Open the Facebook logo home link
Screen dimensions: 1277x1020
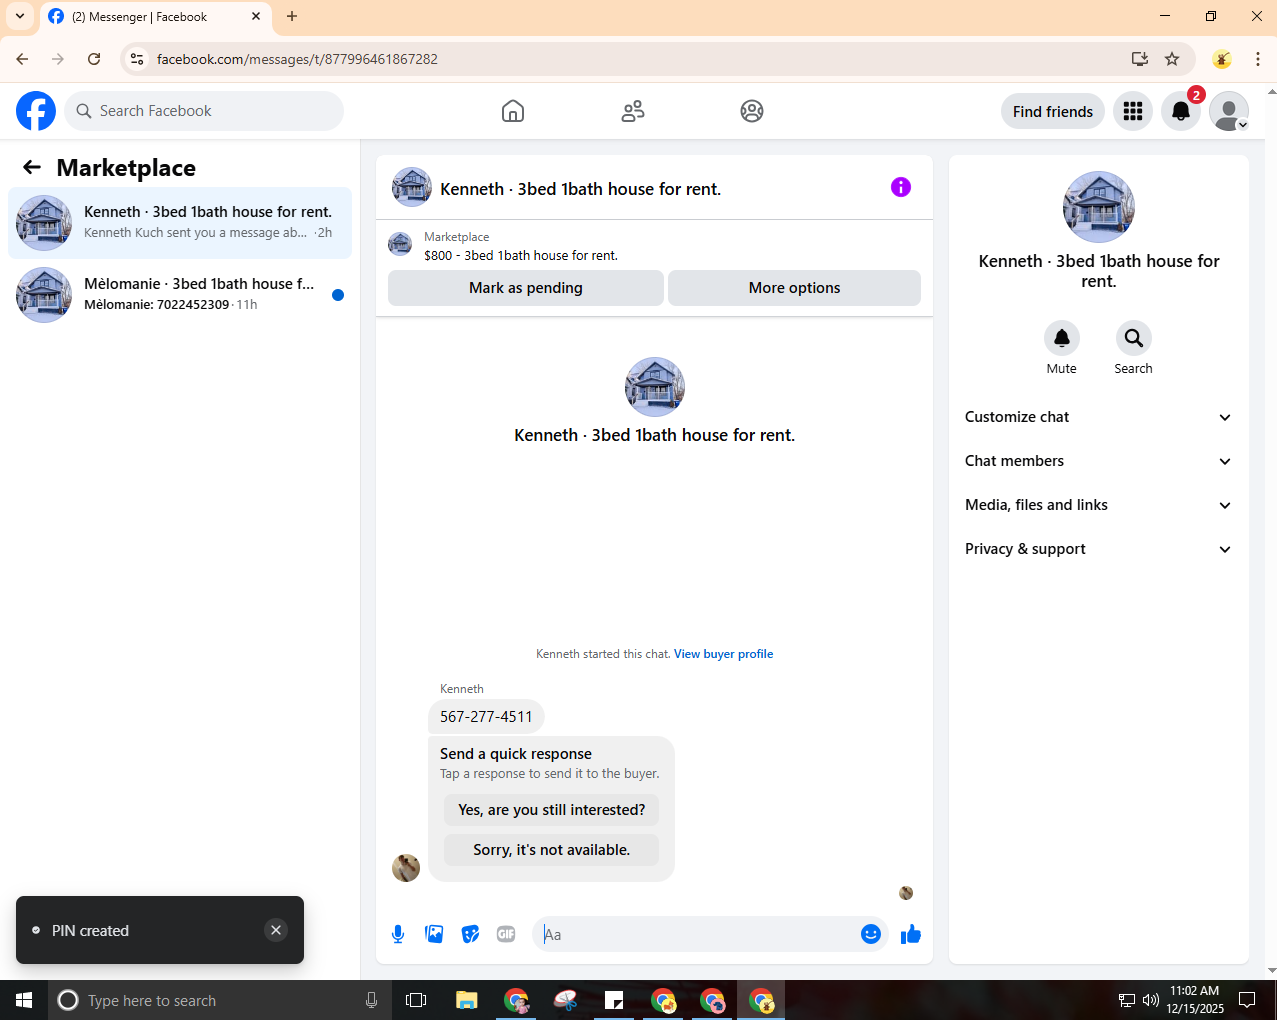pyautogui.click(x=36, y=111)
